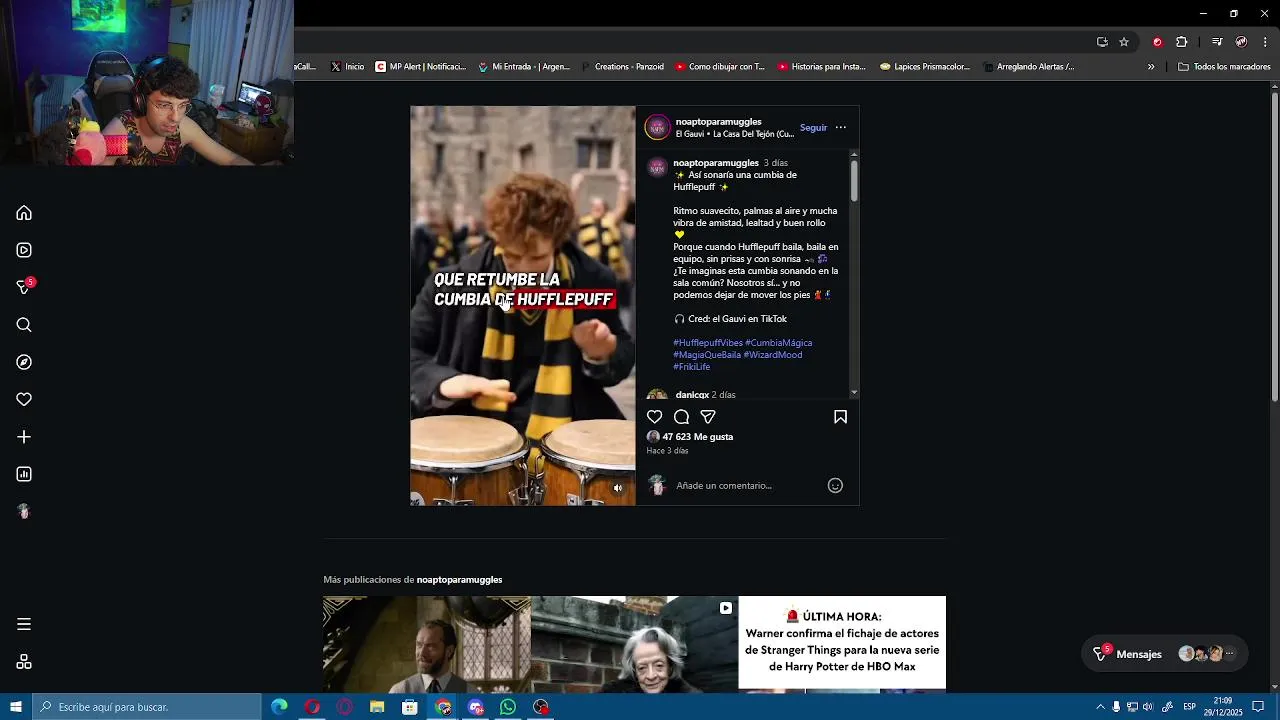Open the ÚLTIMA HORA Warner post thumbnail

point(842,644)
